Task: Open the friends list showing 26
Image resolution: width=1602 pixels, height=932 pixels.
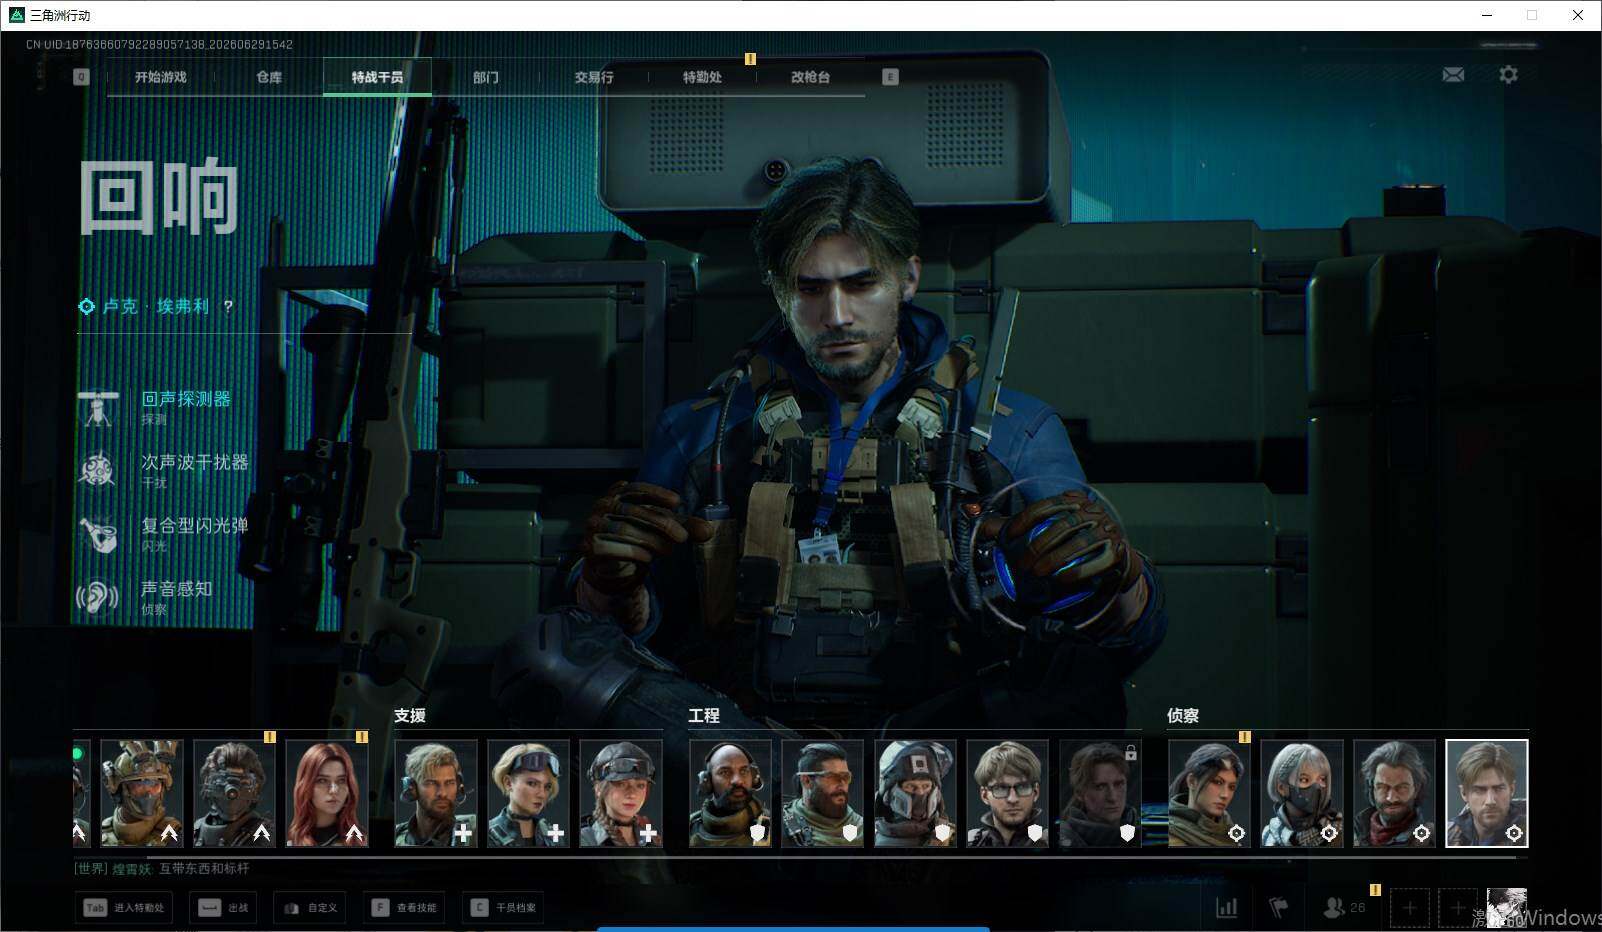Action: point(1344,907)
